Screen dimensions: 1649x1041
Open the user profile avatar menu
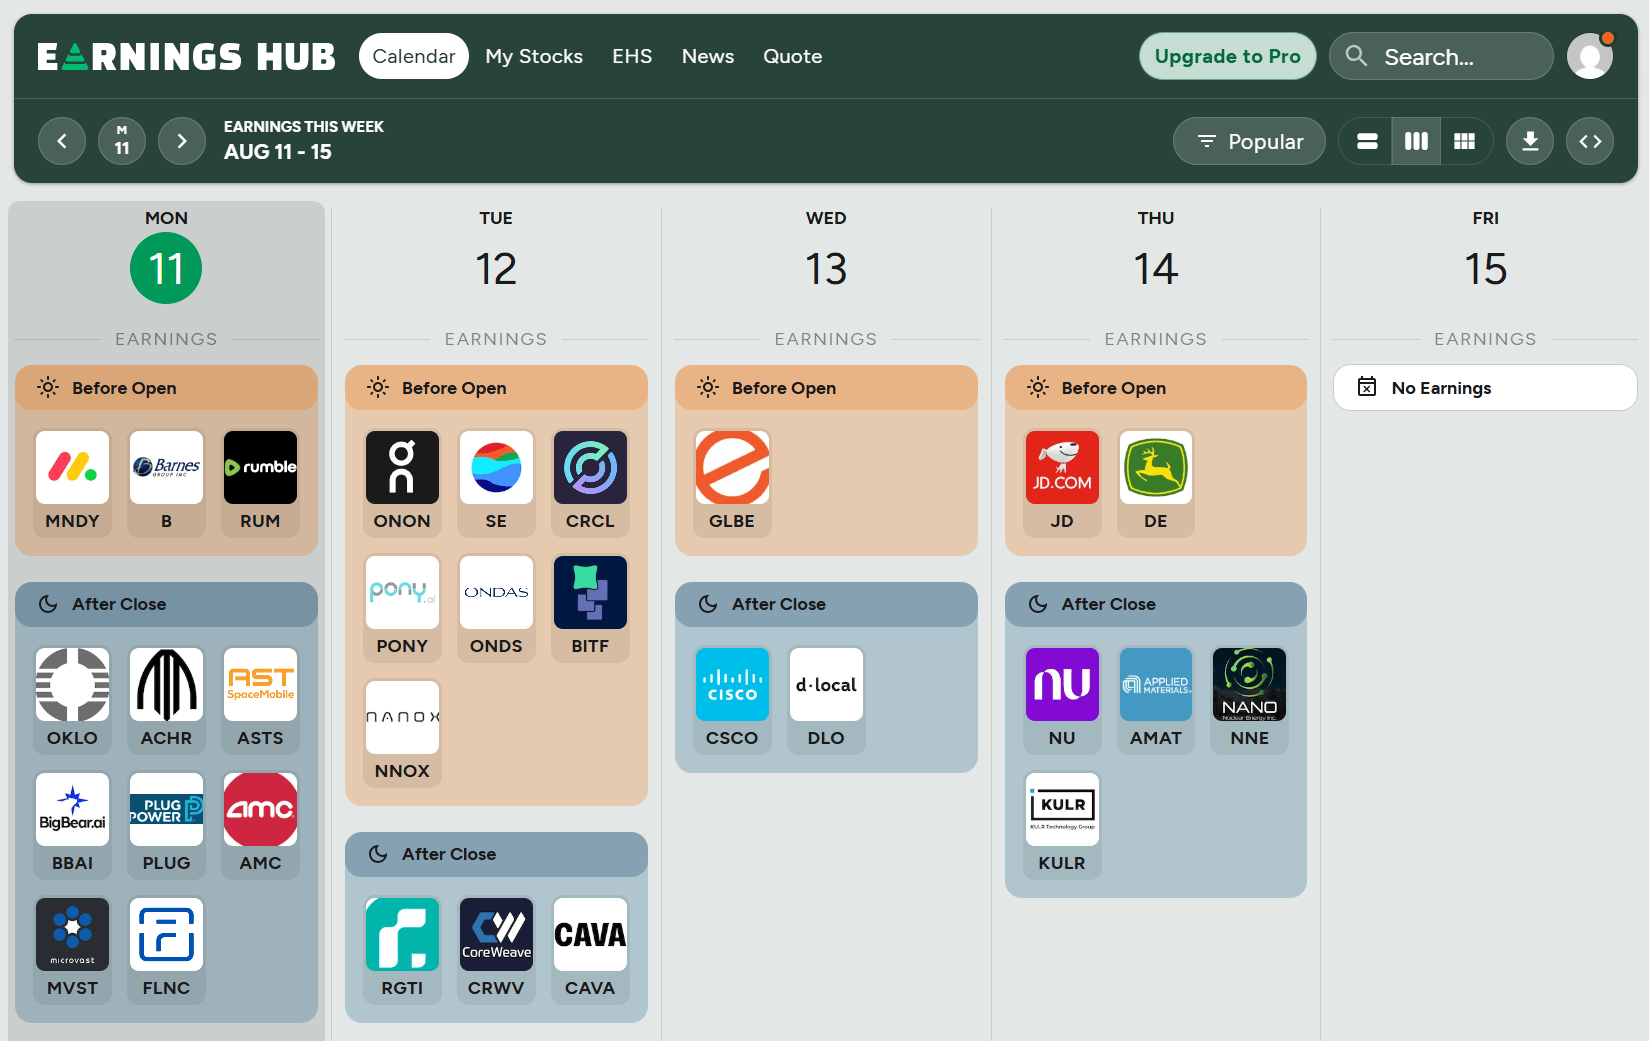(x=1590, y=56)
